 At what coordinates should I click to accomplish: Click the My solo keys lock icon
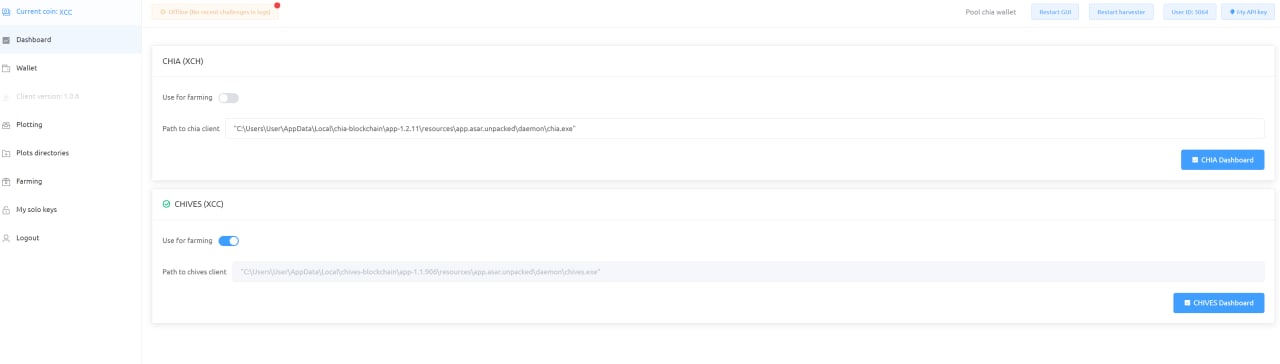[6, 210]
